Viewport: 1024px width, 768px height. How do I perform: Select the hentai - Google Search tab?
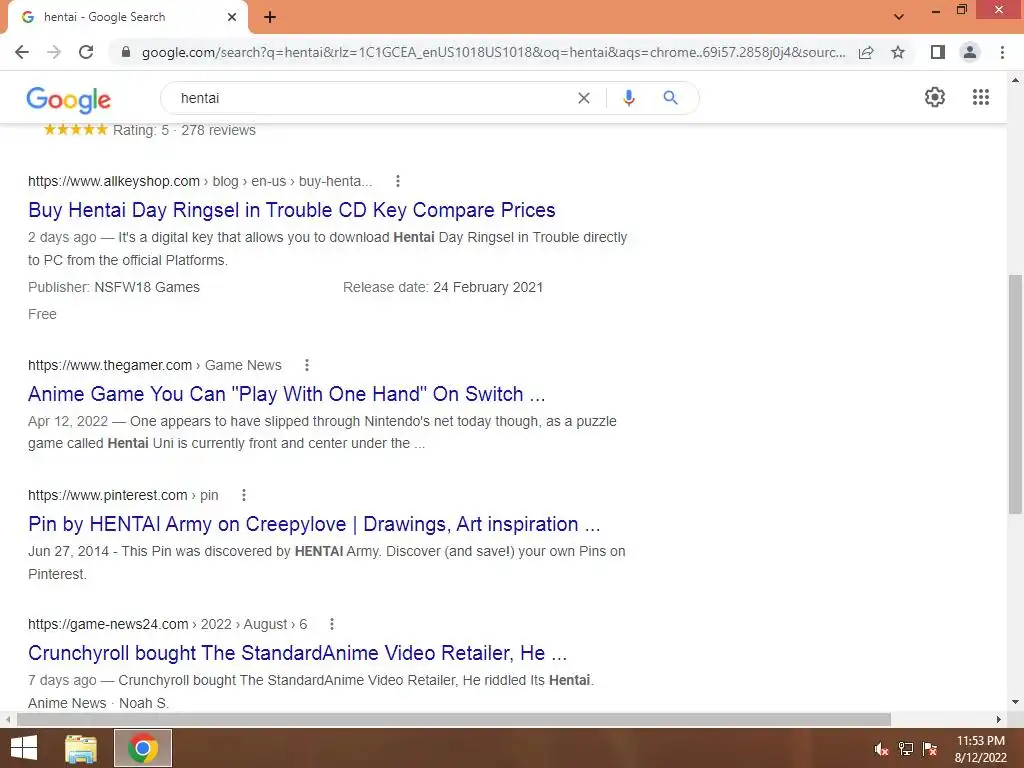[127, 18]
